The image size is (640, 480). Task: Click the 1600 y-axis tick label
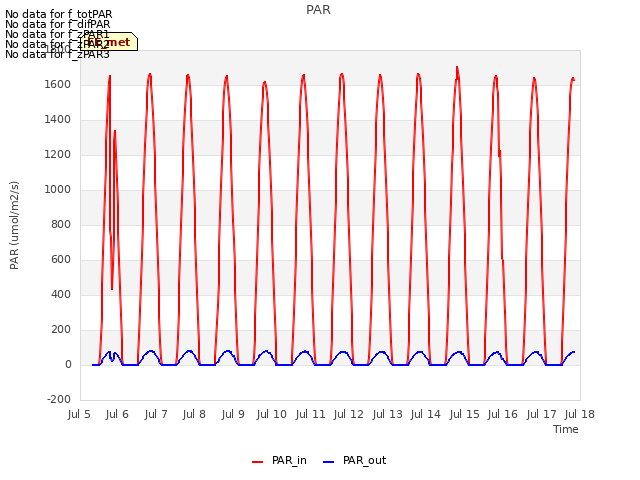(x=58, y=85)
